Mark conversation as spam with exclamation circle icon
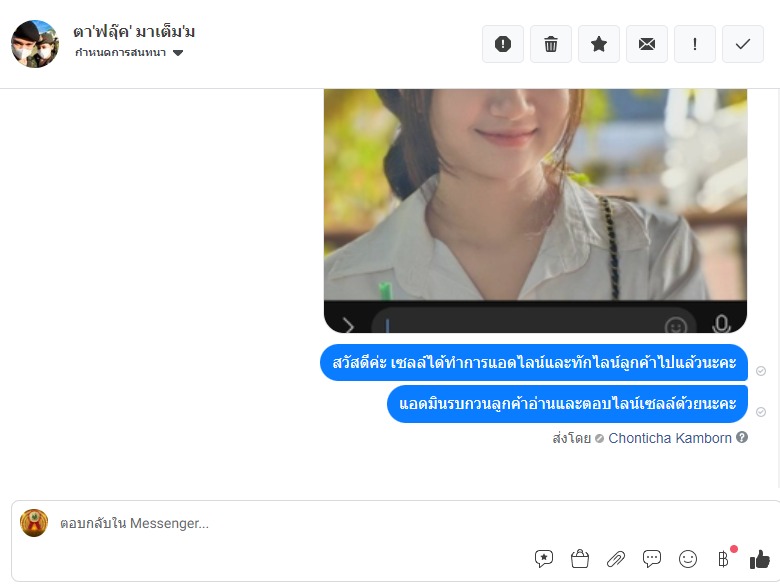The width and height of the screenshot is (780, 588). (502, 44)
